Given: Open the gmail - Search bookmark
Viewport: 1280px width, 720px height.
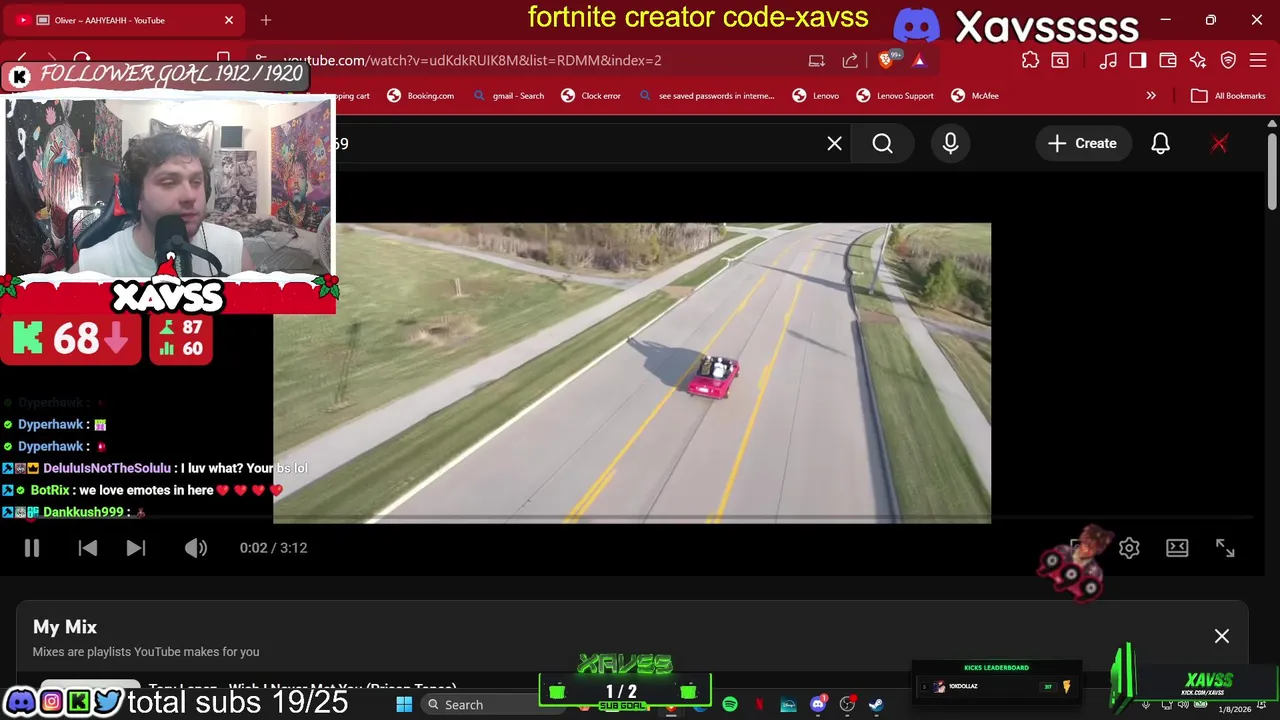Looking at the screenshot, I should [x=507, y=96].
